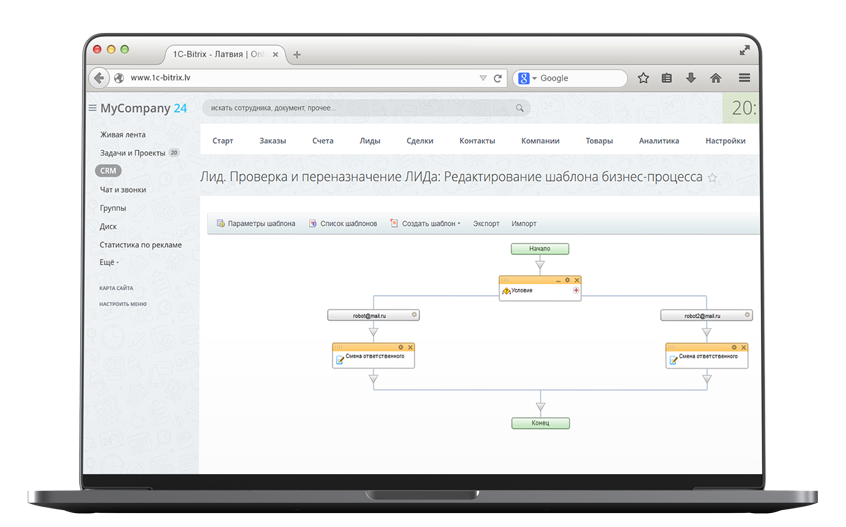Go to browser home page icon
The image size is (846, 527).
(x=715, y=78)
